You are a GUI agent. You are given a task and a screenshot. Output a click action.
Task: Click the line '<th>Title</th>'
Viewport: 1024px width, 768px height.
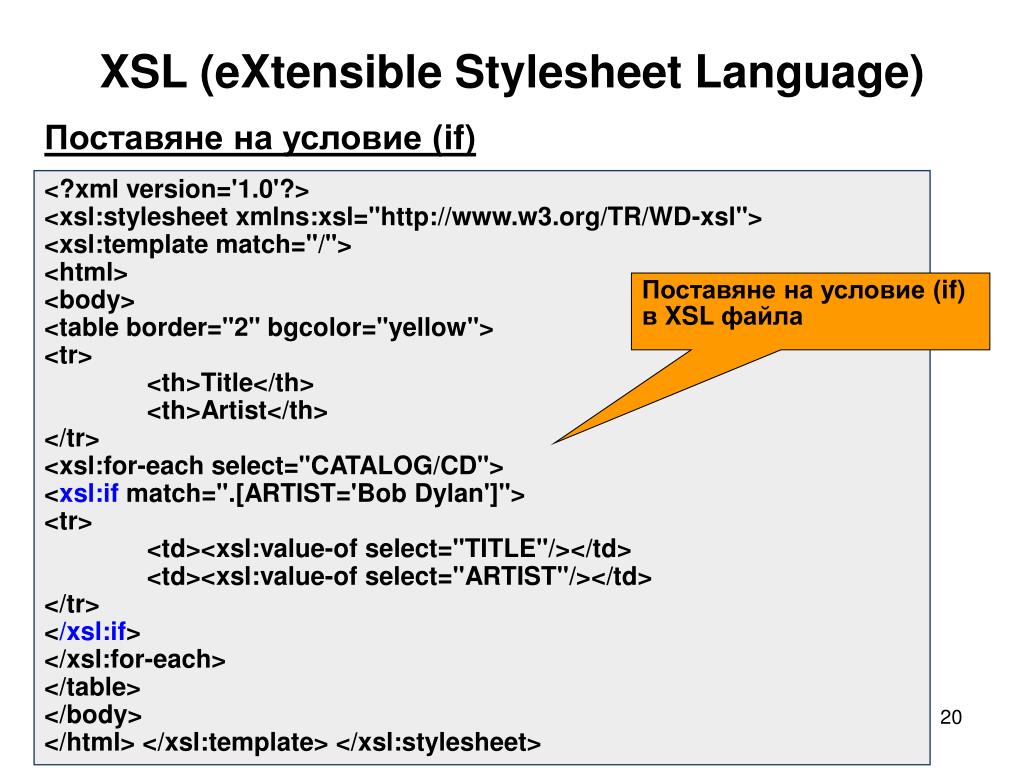click(230, 383)
